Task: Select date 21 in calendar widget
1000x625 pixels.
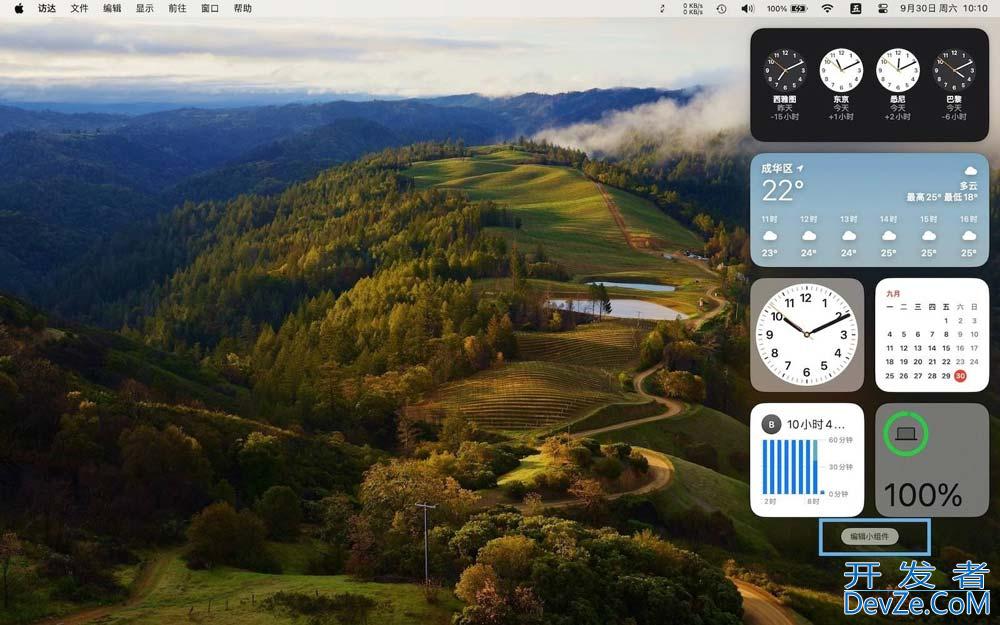Action: [932, 362]
